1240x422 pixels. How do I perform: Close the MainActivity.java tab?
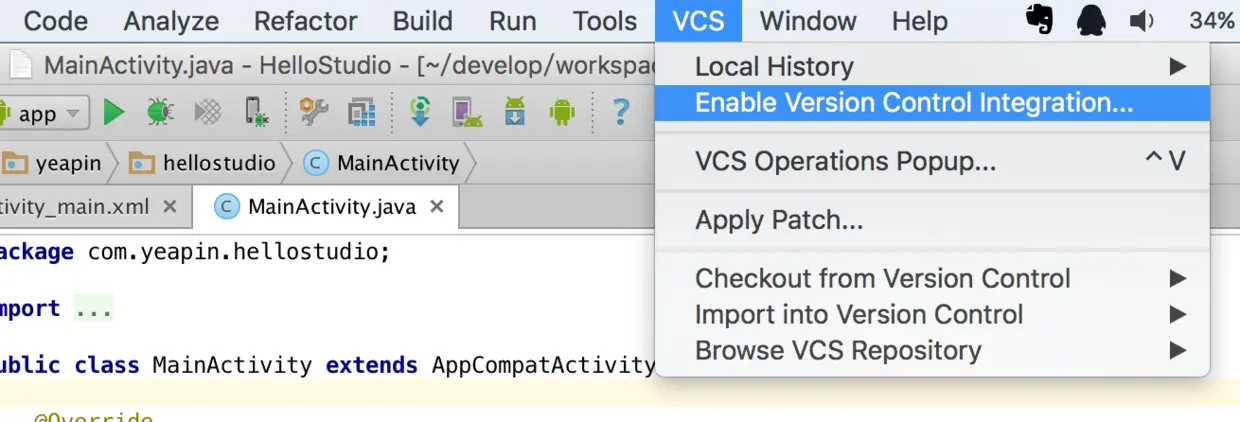pyautogui.click(x=436, y=207)
